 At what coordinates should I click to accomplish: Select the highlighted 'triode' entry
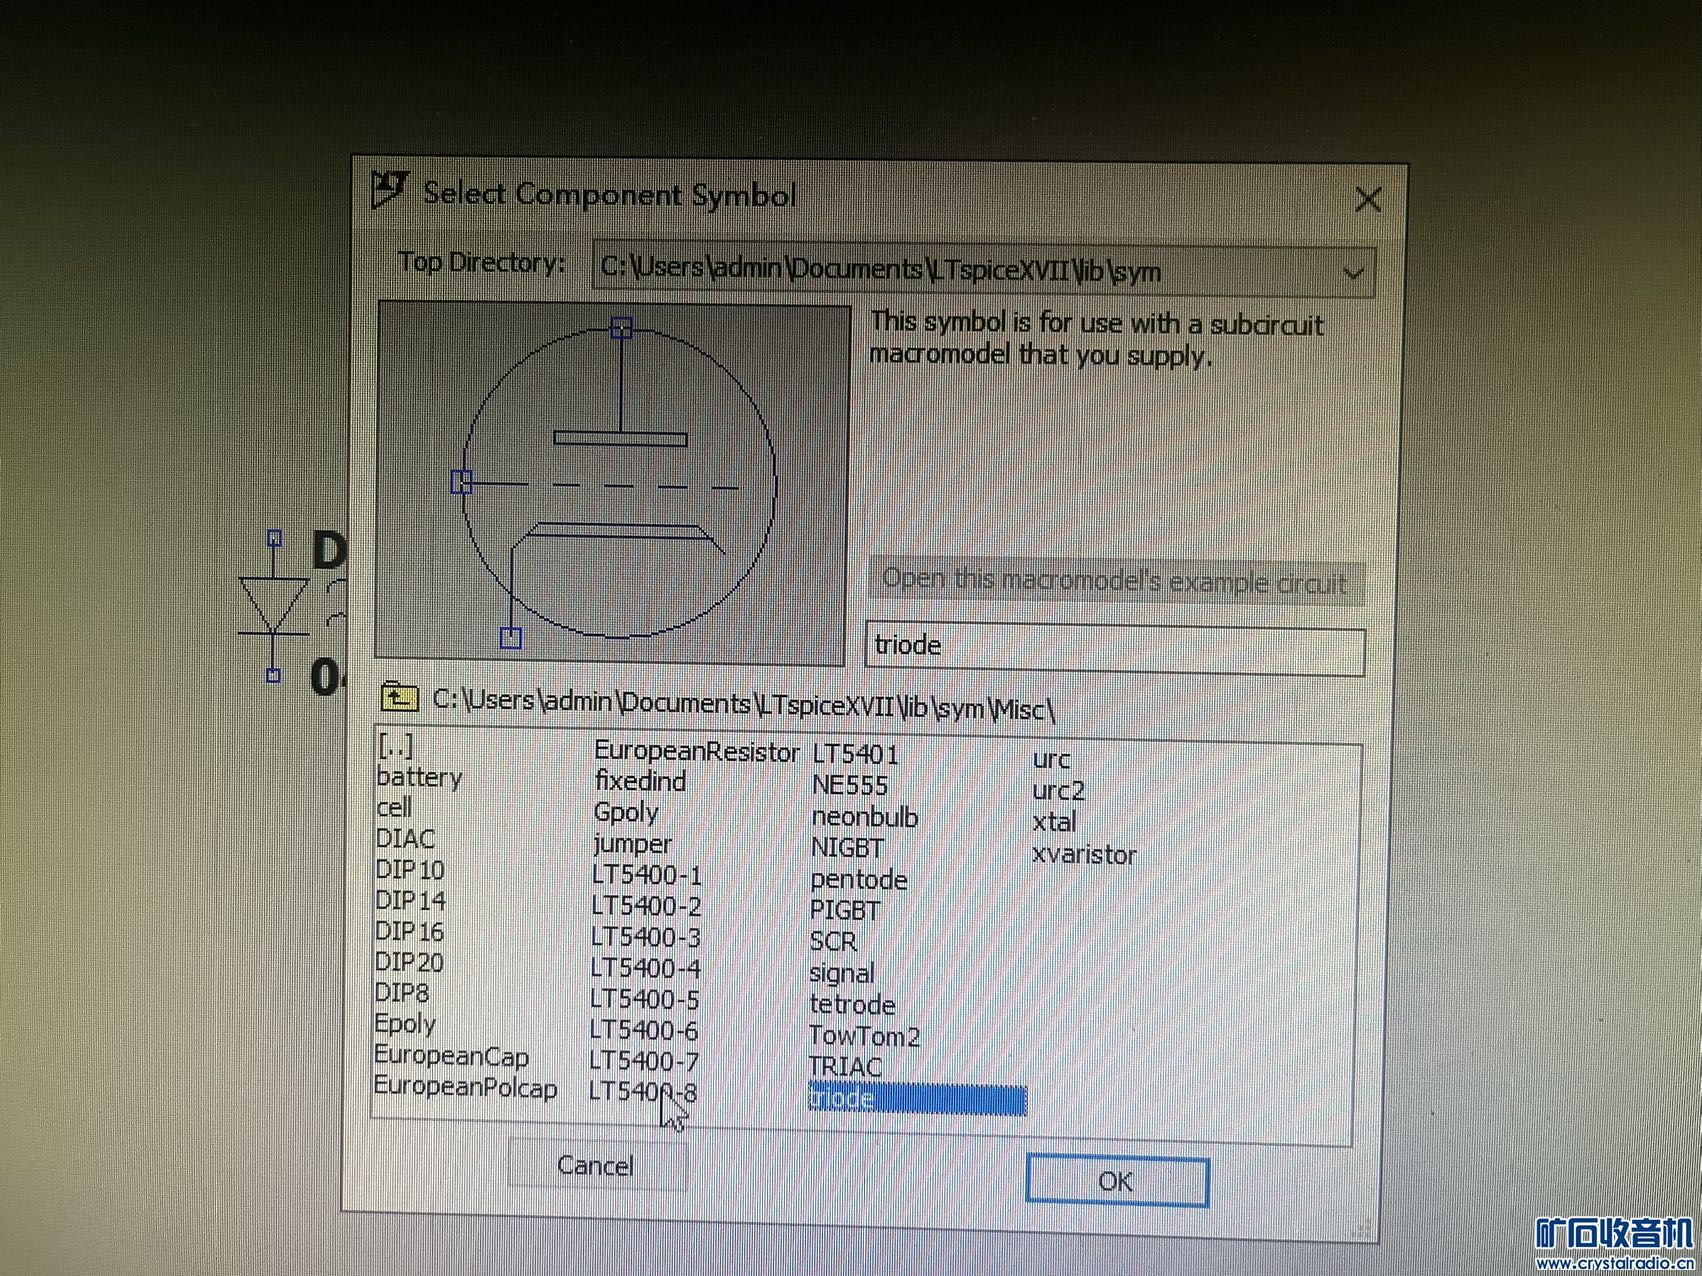pyautogui.click(x=917, y=1099)
